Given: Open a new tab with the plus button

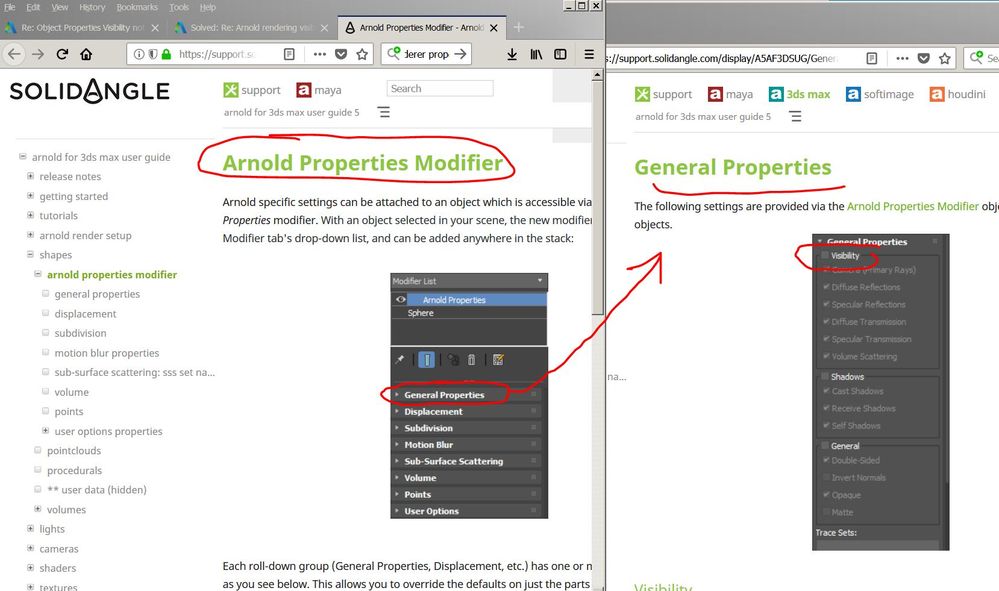Looking at the screenshot, I should pos(519,27).
